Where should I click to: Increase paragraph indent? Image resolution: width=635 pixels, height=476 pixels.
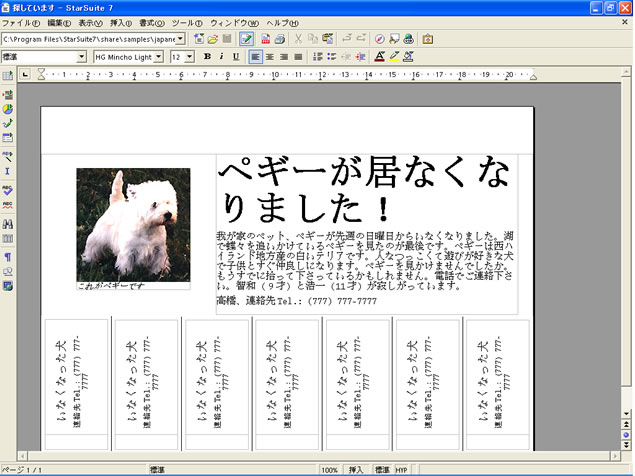(360, 57)
